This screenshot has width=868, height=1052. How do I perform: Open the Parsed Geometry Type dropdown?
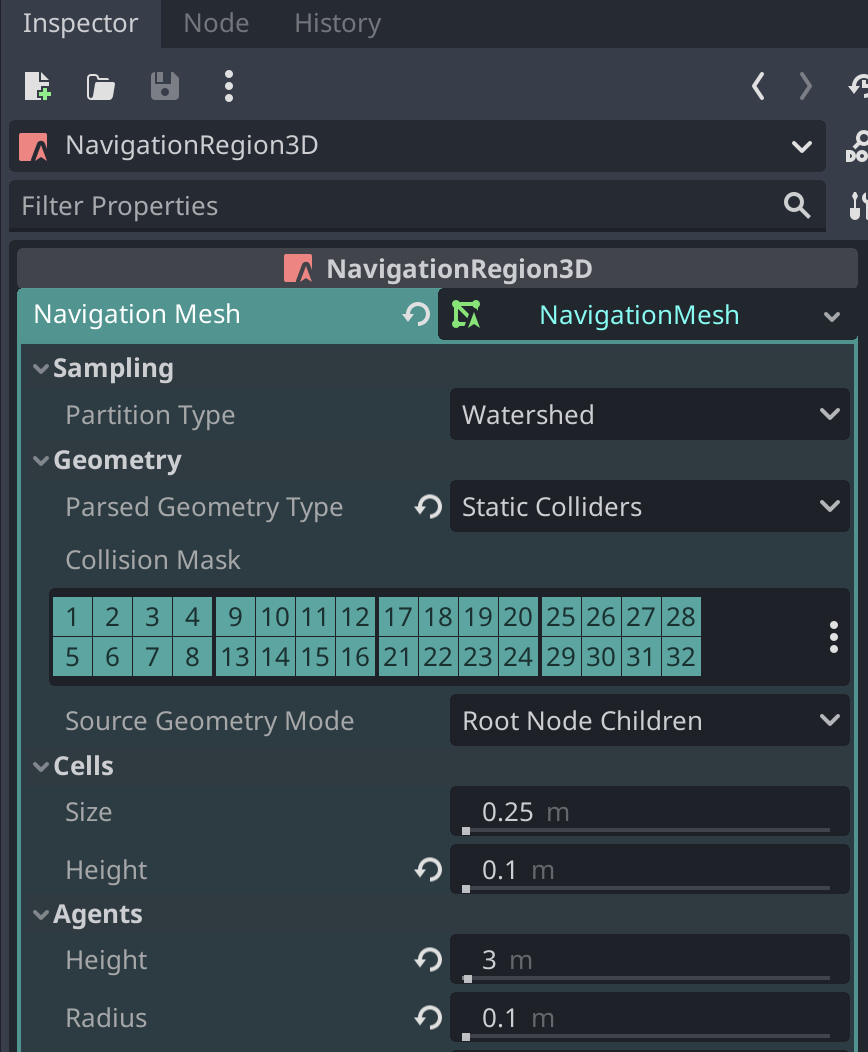(x=649, y=506)
